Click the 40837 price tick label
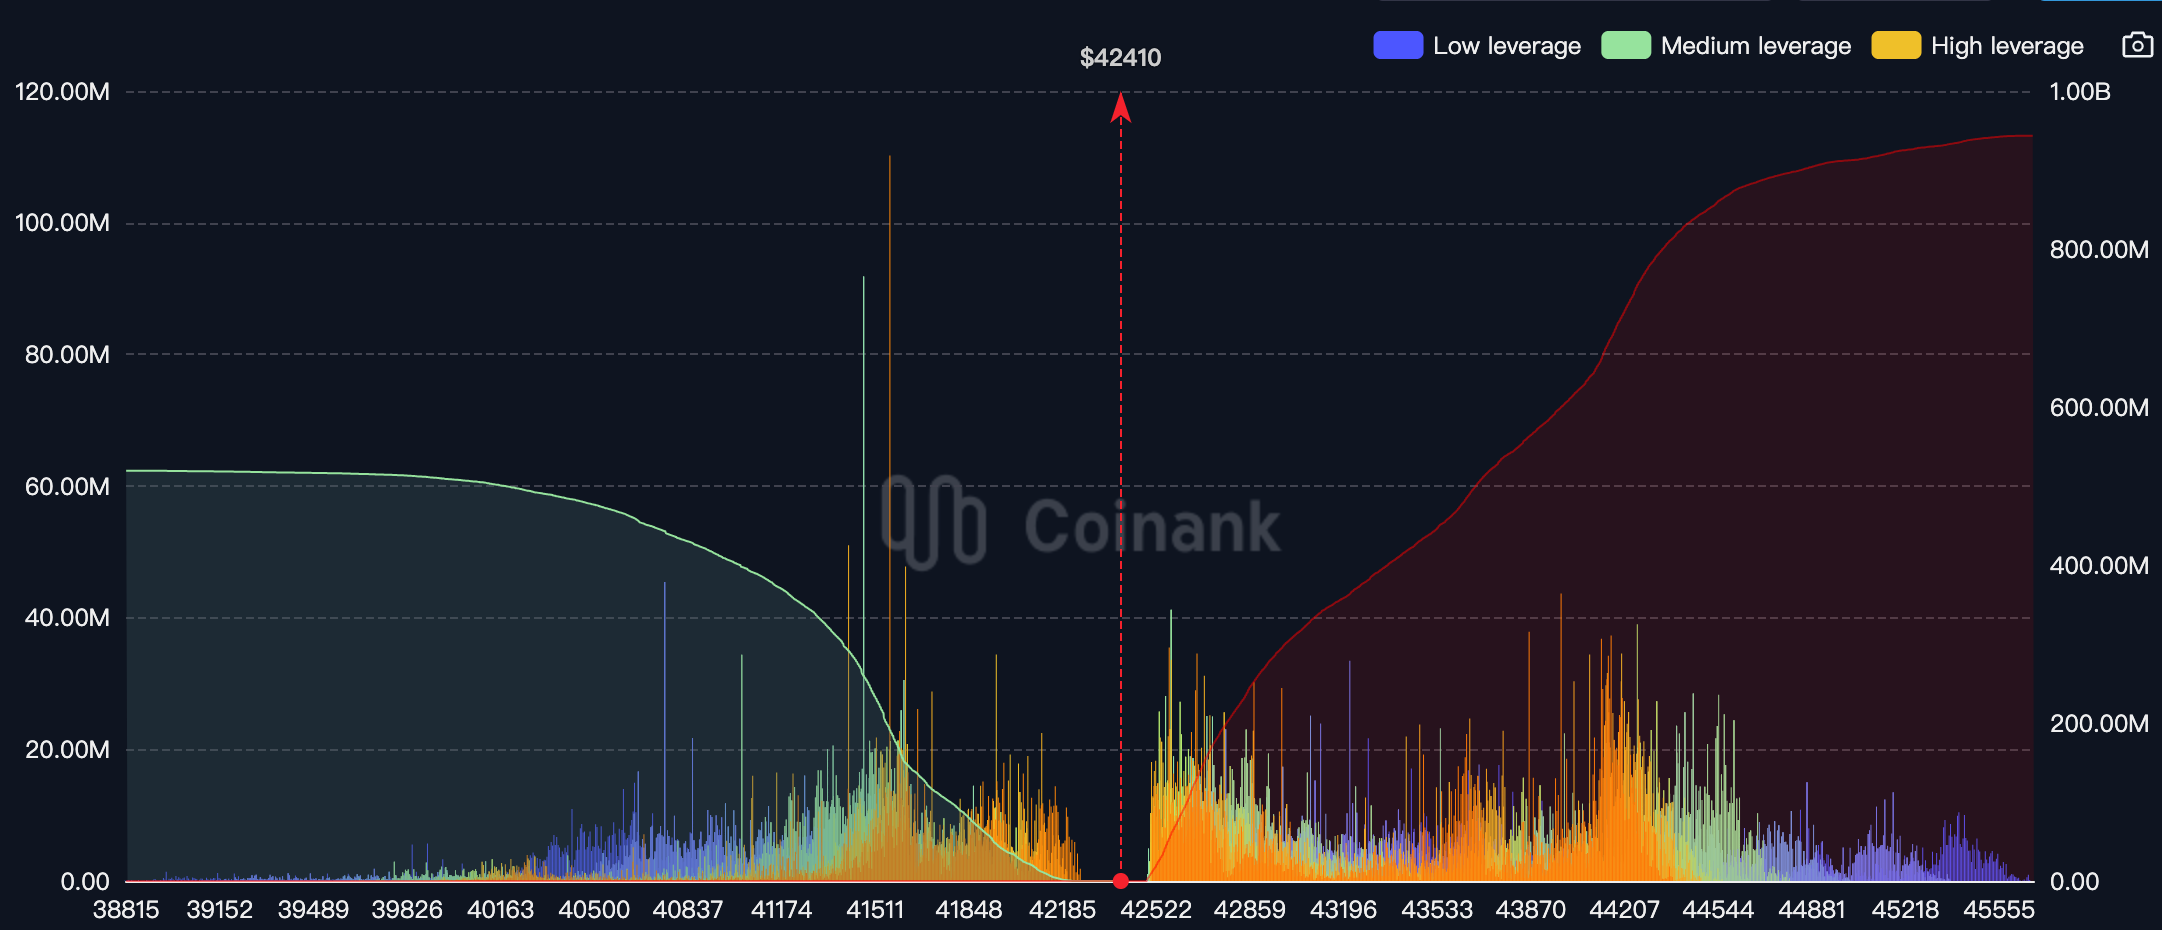Viewport: 2162px width, 930px height. click(688, 910)
